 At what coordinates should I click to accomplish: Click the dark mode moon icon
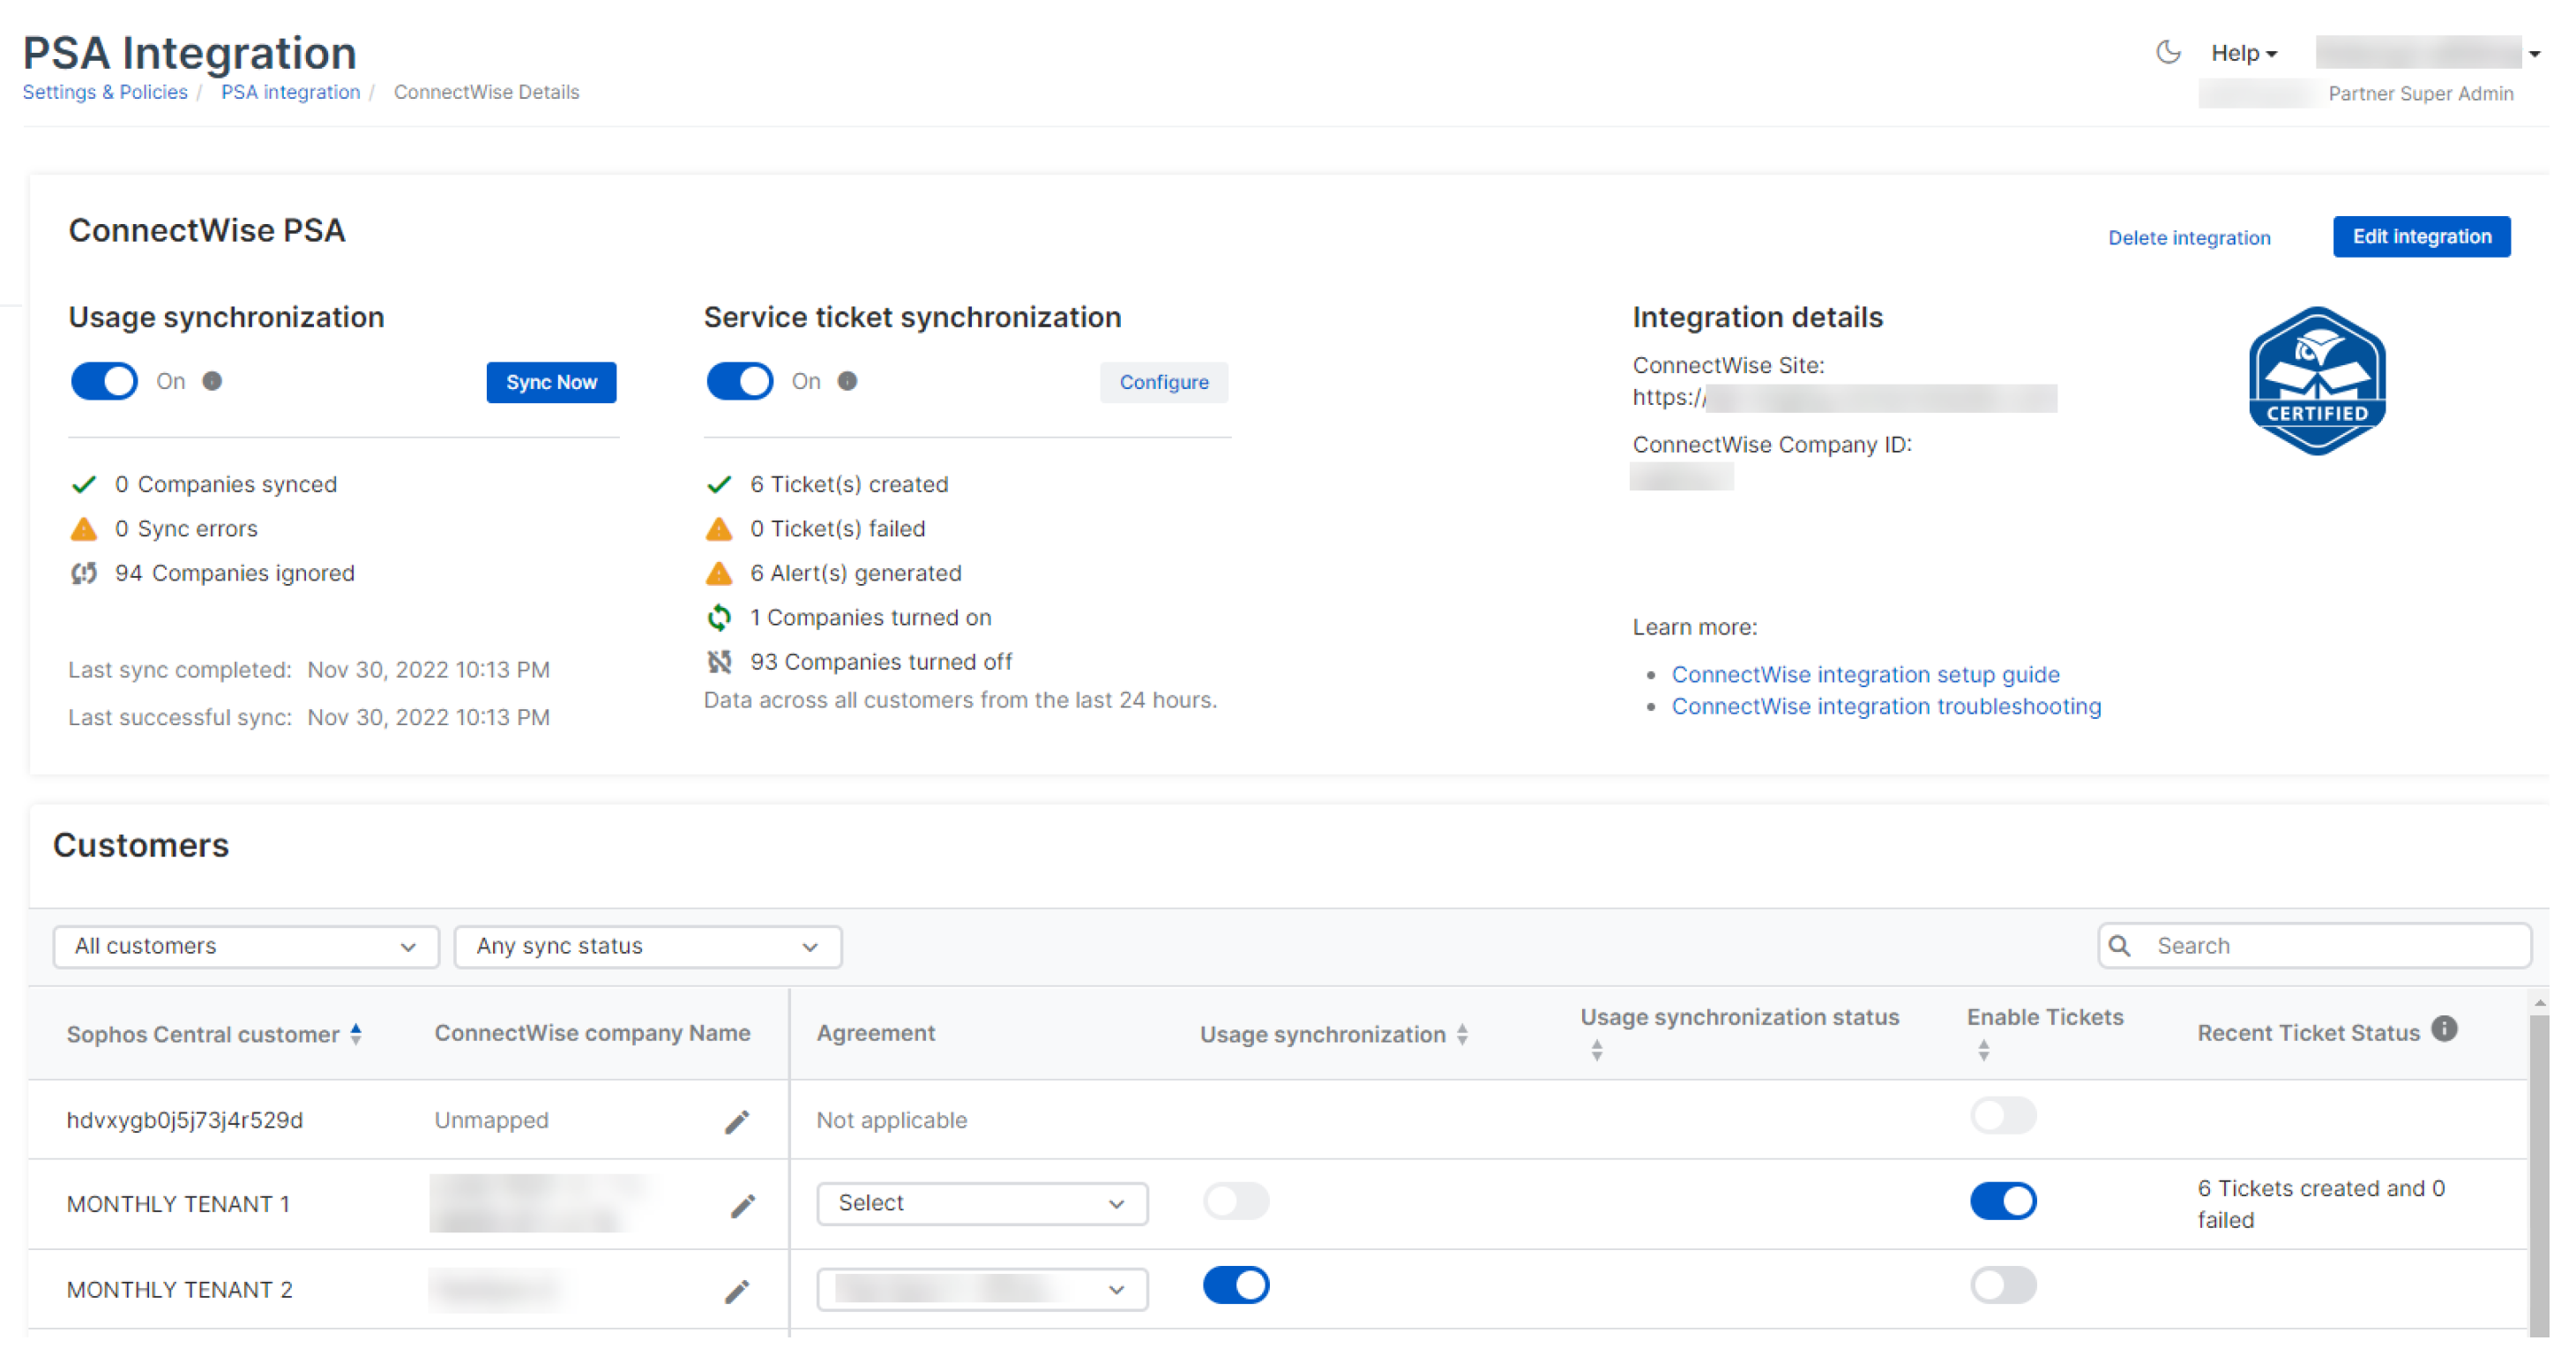tap(2167, 52)
